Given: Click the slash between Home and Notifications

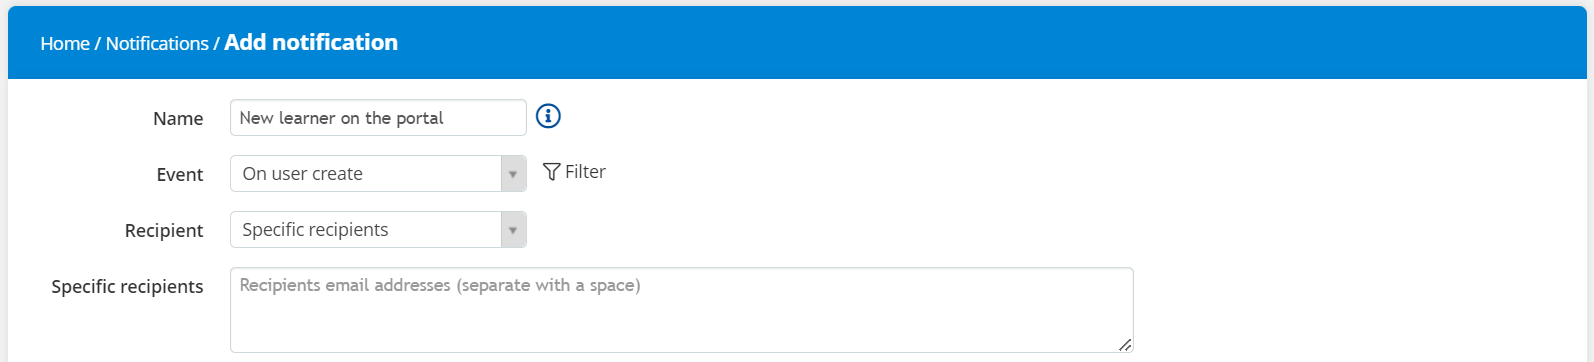Looking at the screenshot, I should click(98, 44).
